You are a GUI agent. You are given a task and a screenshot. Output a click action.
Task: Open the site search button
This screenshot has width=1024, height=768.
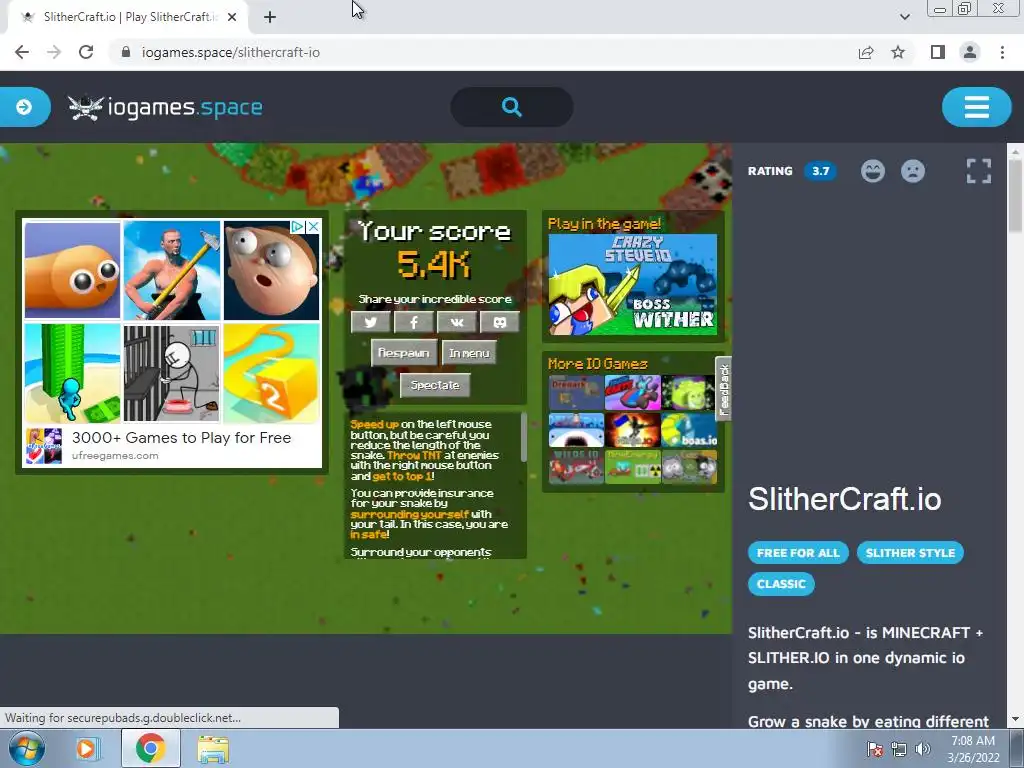click(512, 106)
